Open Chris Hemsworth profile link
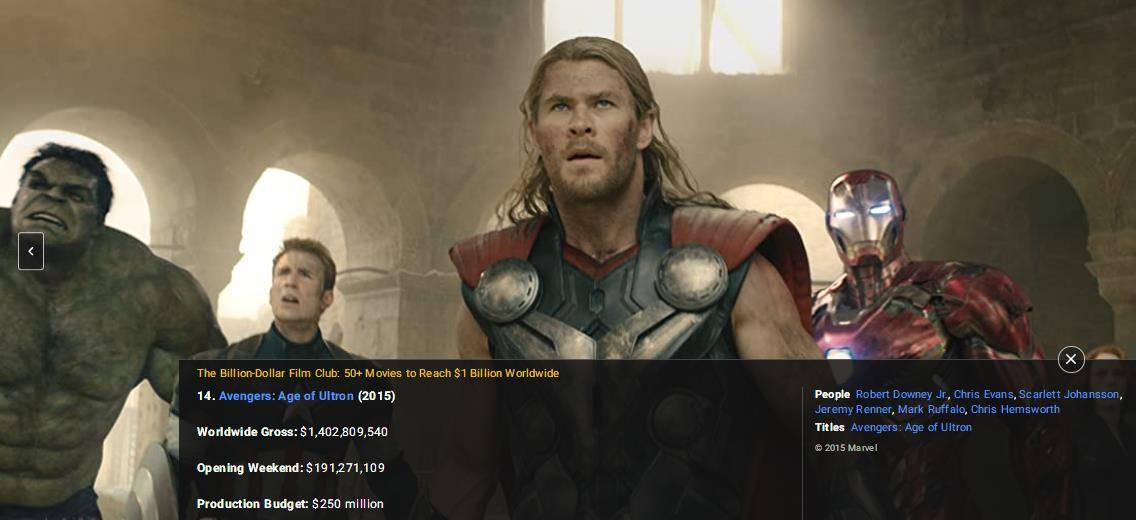The image size is (1136, 520). click(x=1015, y=410)
